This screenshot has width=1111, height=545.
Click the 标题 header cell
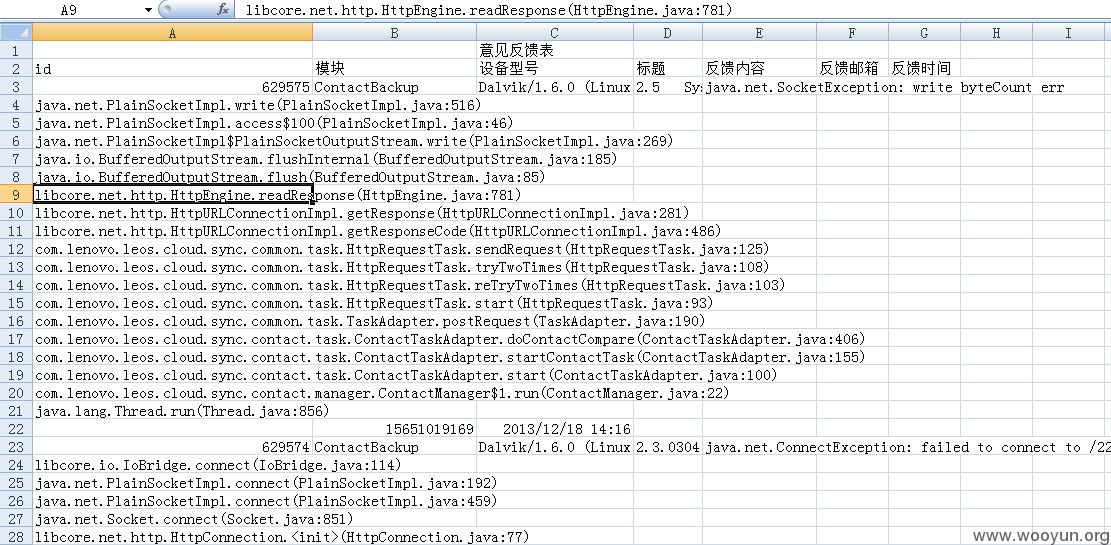click(x=668, y=69)
